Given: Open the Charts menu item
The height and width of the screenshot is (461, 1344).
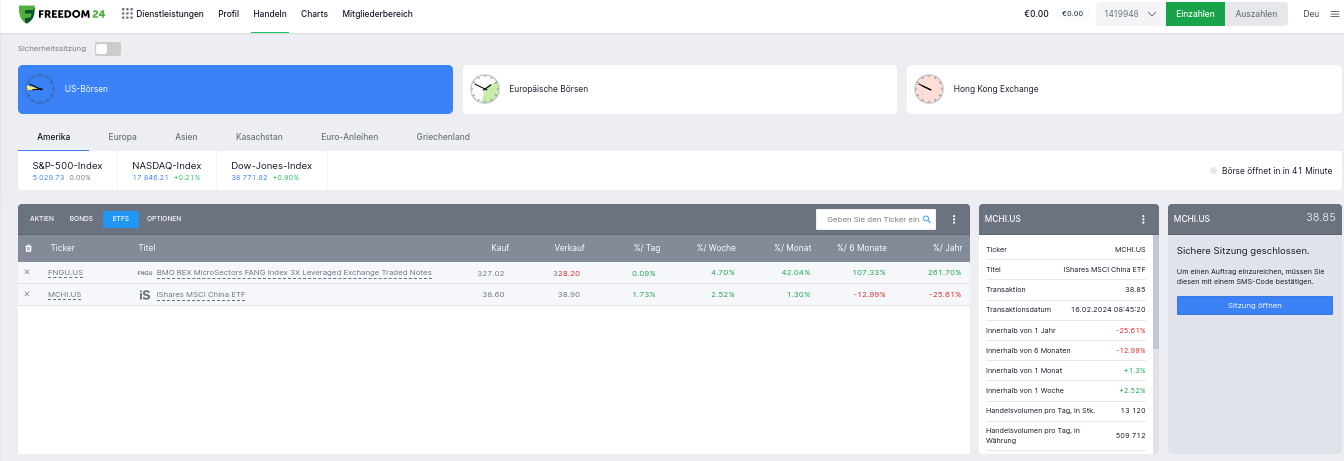Looking at the screenshot, I should (x=314, y=14).
